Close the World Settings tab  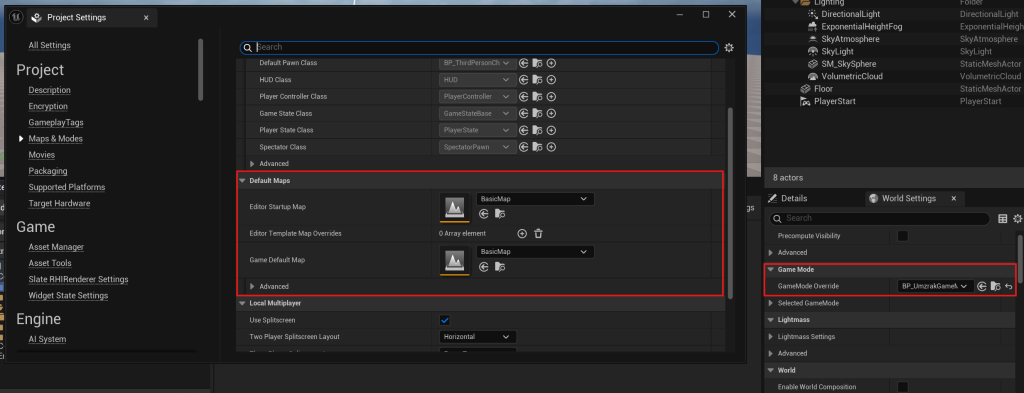pos(953,198)
